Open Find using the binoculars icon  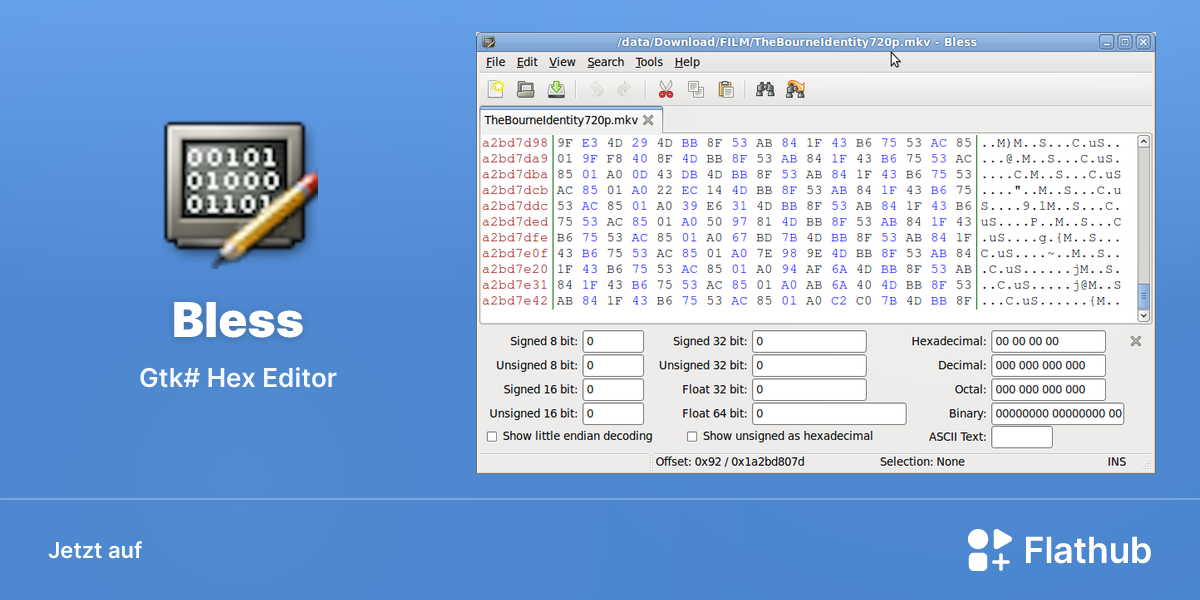point(765,89)
